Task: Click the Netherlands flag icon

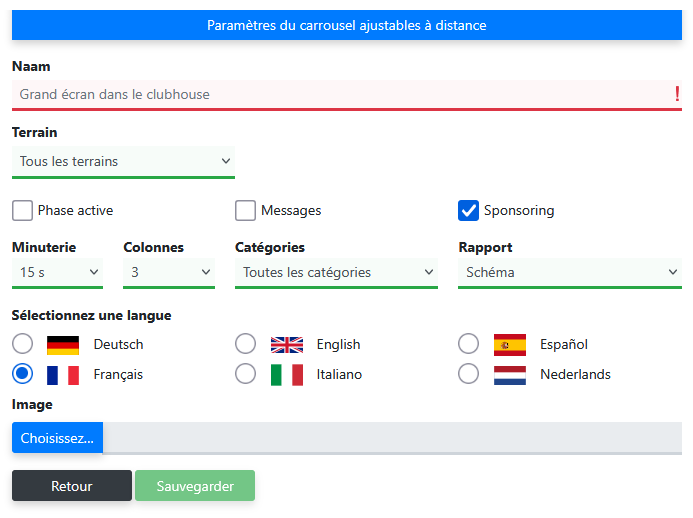Action: tap(510, 375)
